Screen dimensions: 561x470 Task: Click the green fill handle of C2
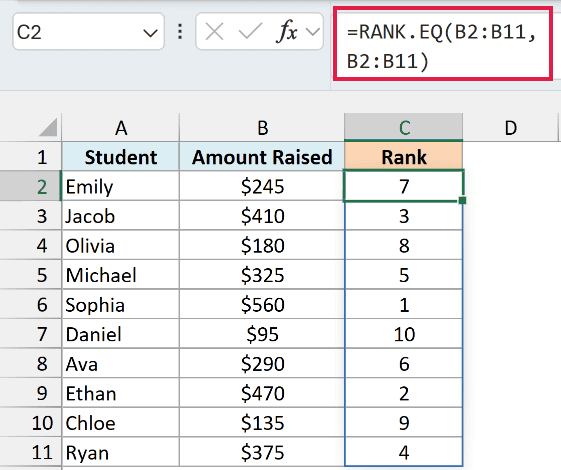(x=462, y=200)
